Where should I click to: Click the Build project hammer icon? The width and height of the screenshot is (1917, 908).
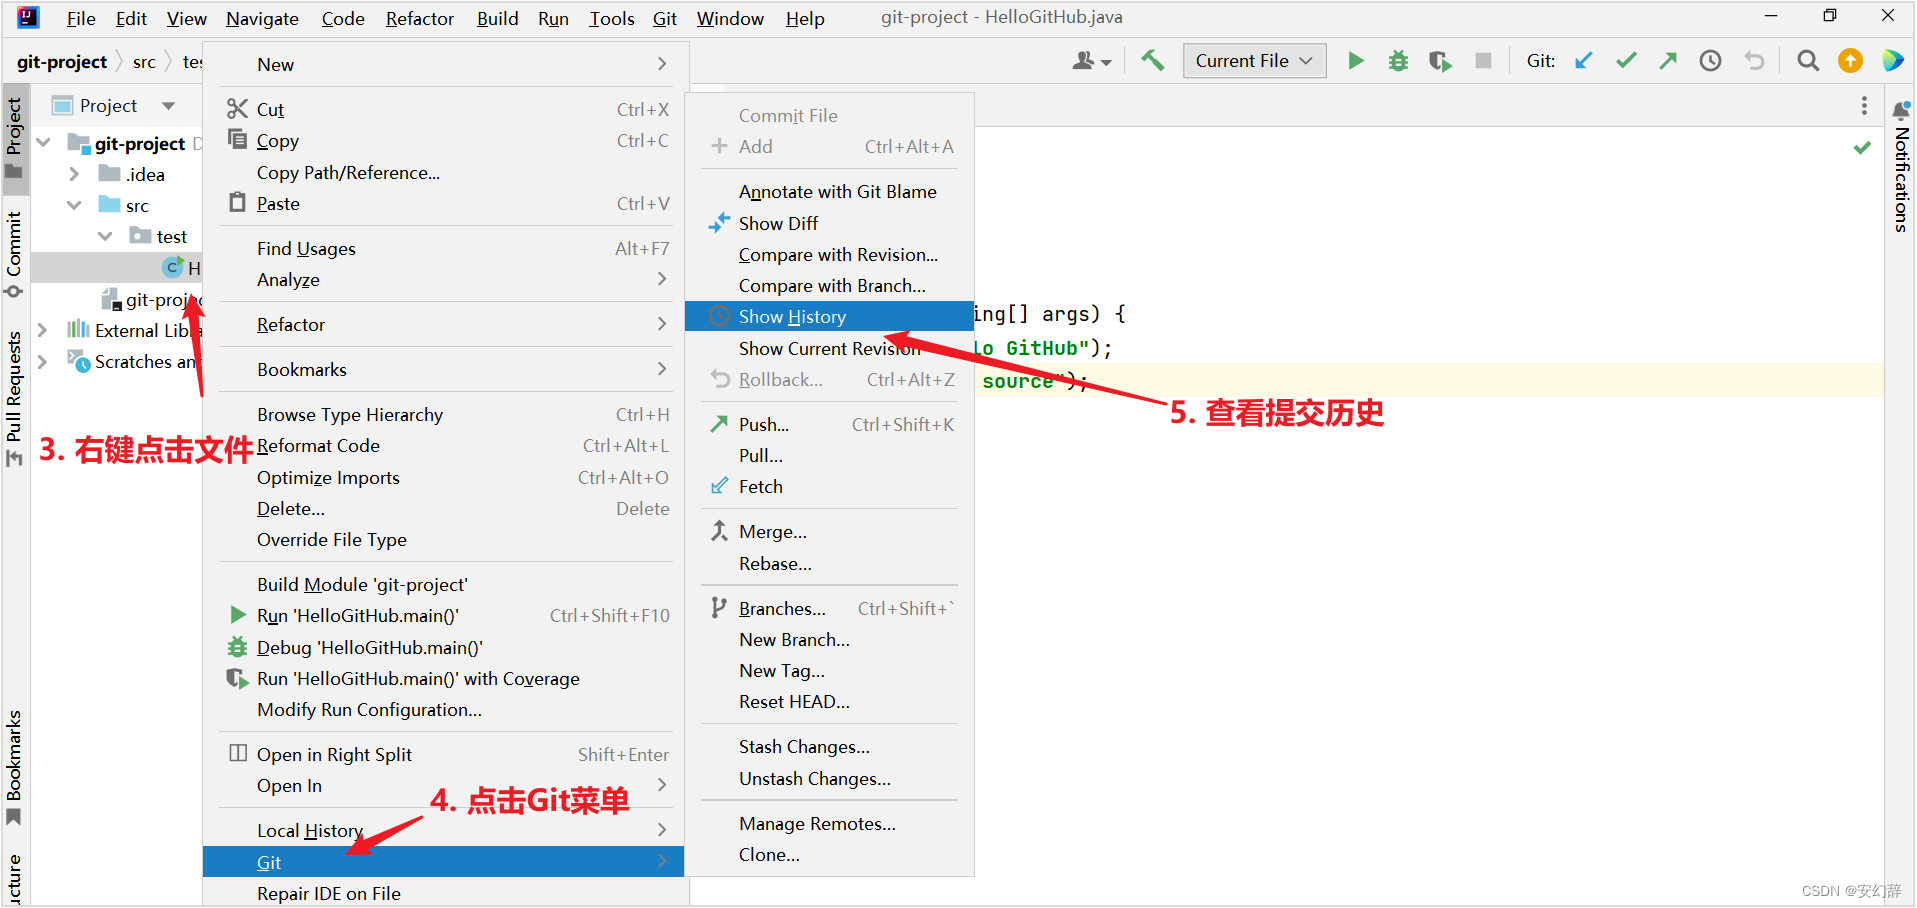coord(1152,61)
